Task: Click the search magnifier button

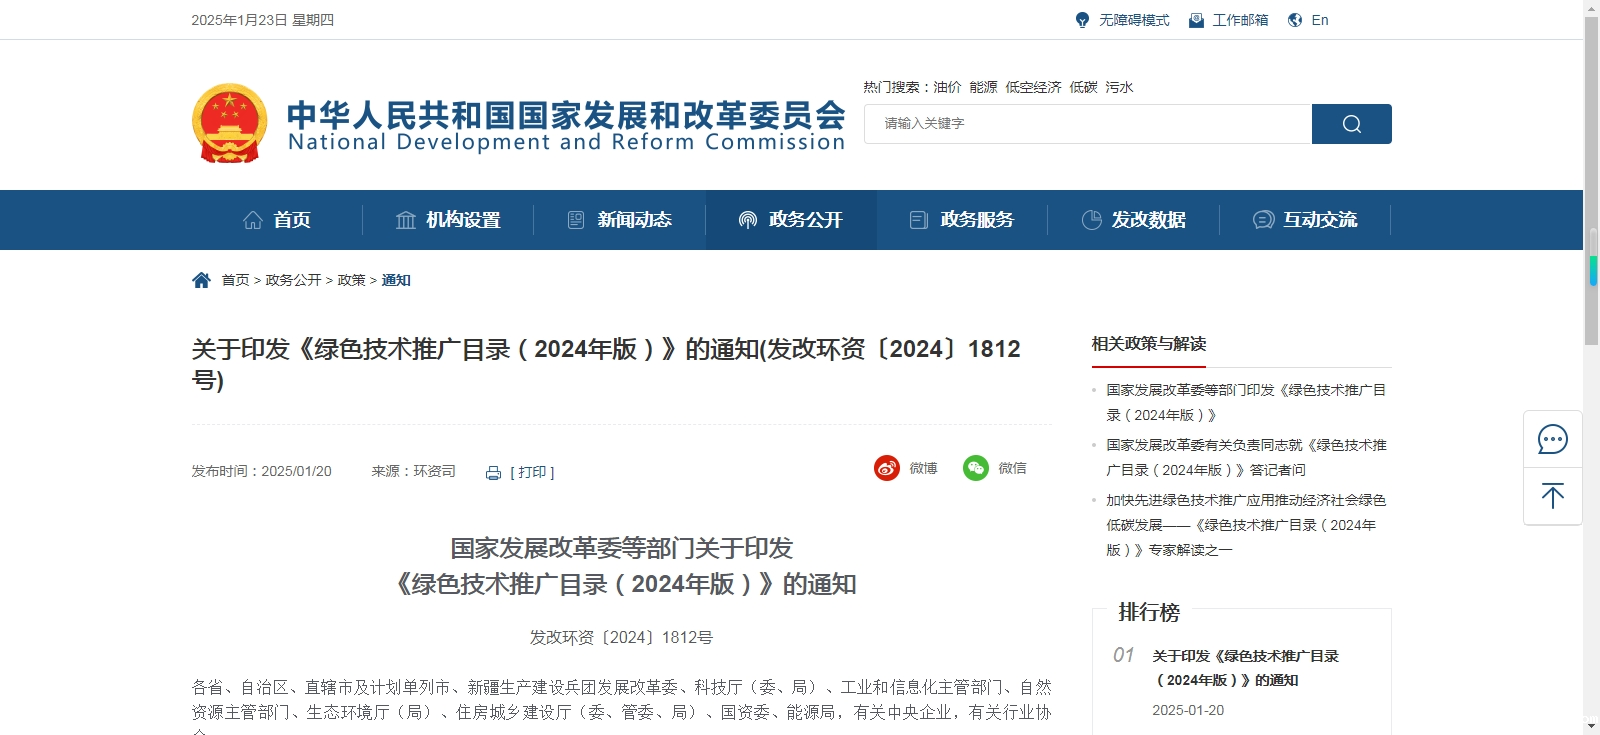Action: [1351, 124]
